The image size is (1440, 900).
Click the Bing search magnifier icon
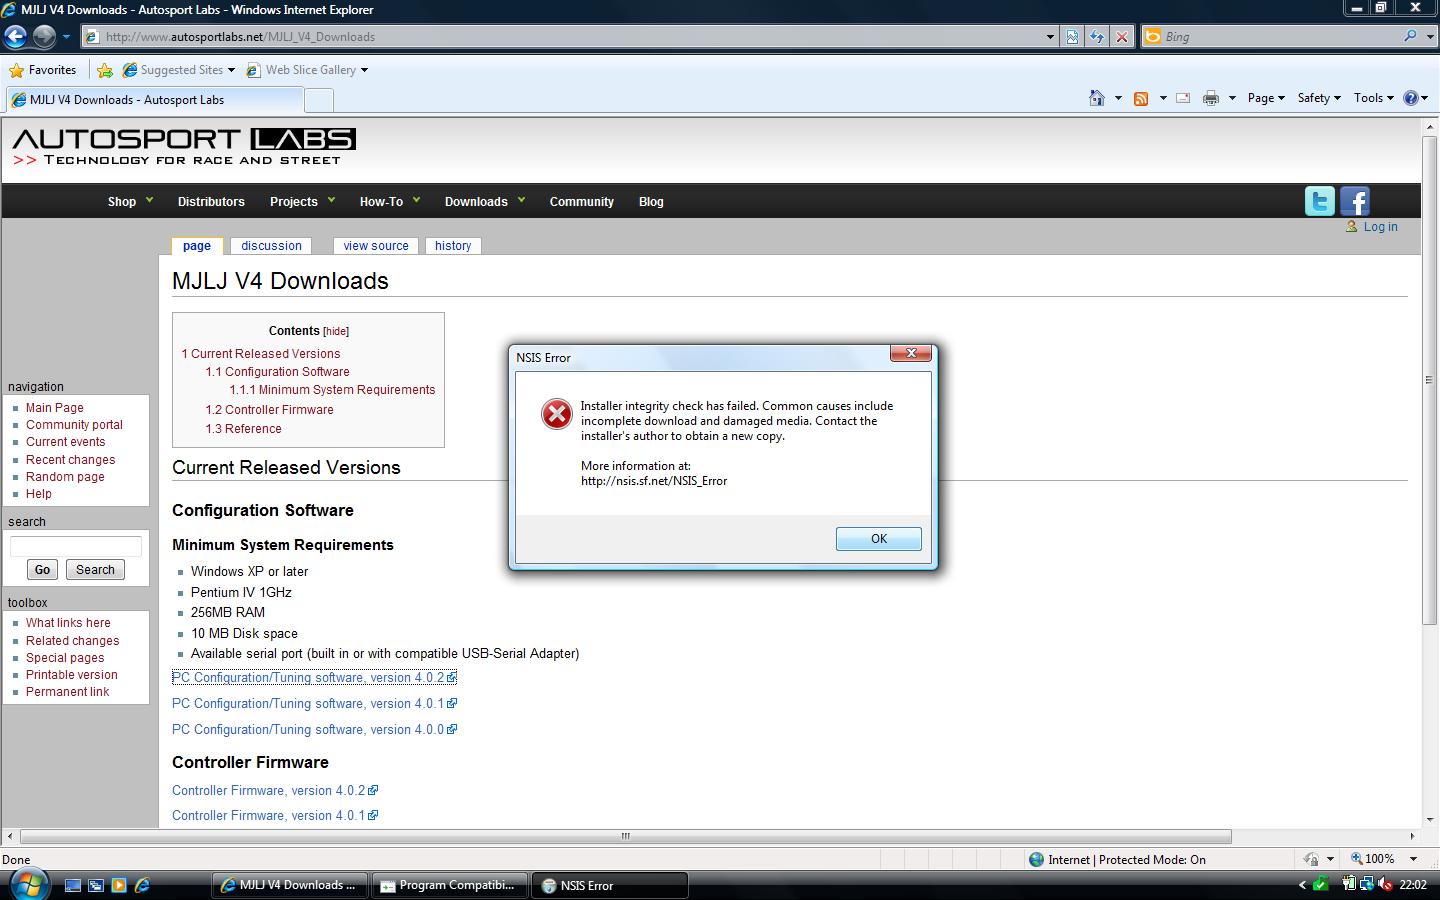point(1411,36)
